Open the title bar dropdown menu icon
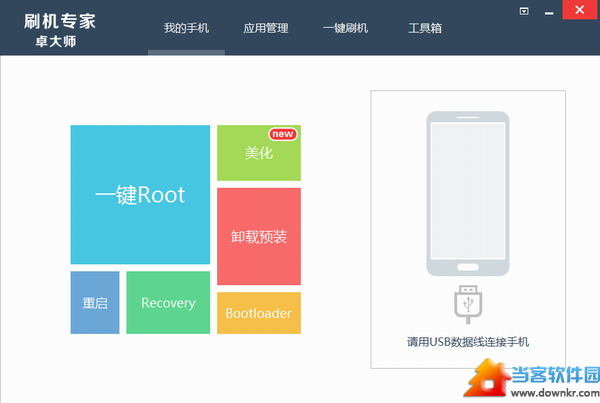 [x=524, y=11]
